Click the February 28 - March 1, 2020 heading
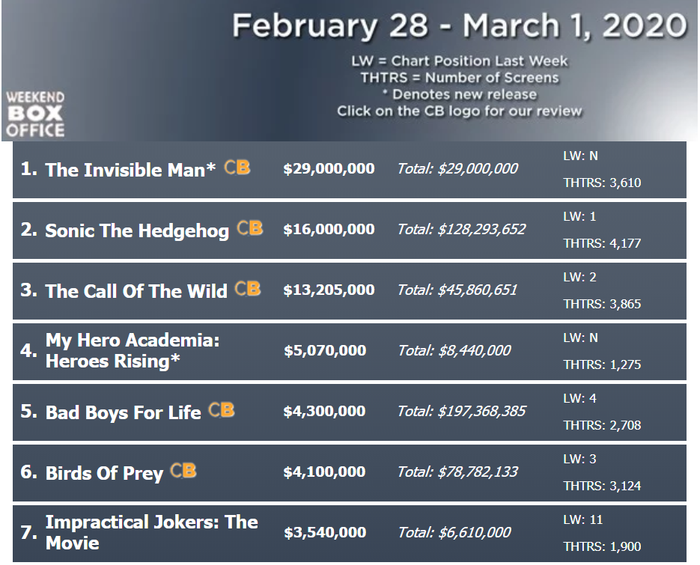The image size is (700, 565). pos(459,25)
